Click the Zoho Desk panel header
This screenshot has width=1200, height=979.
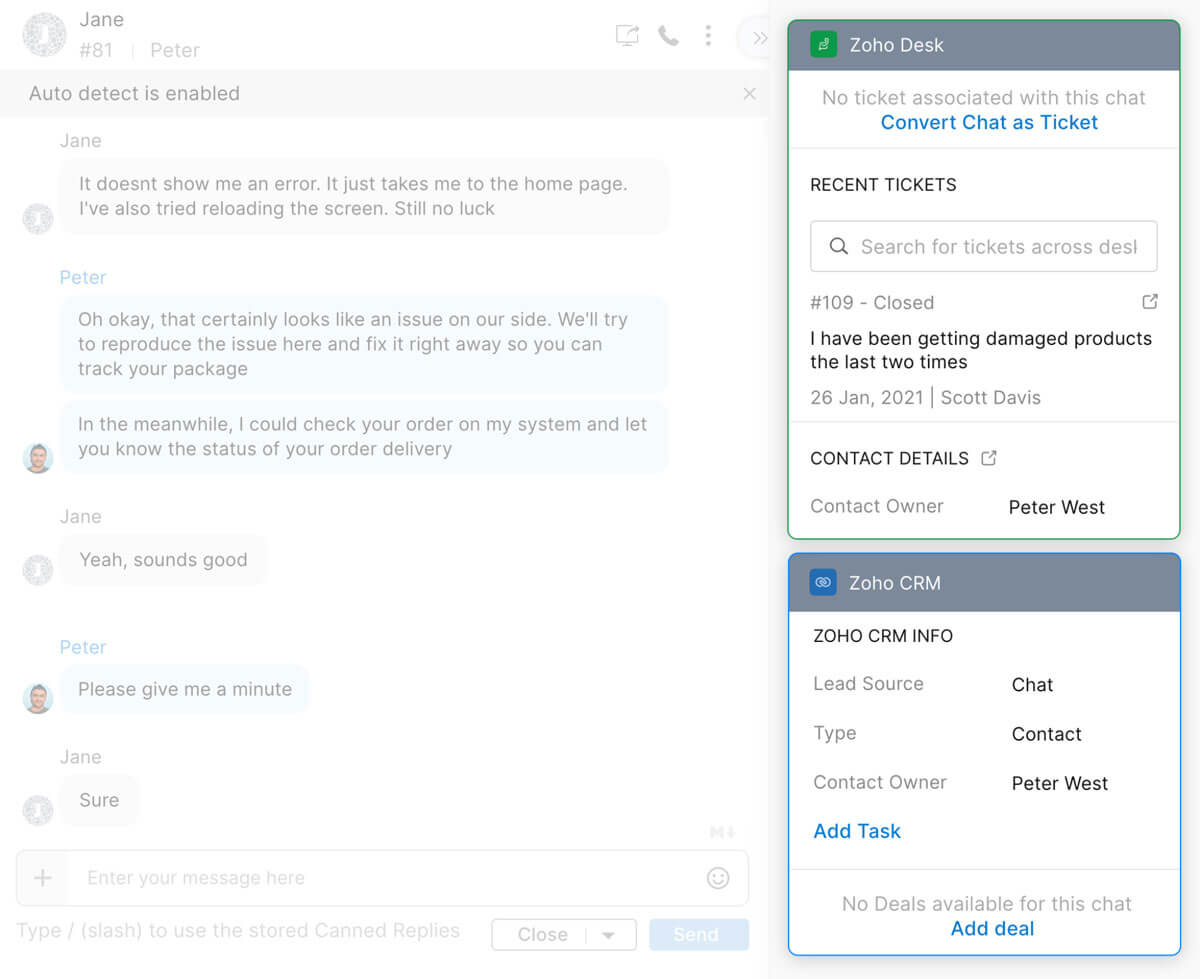tap(984, 45)
